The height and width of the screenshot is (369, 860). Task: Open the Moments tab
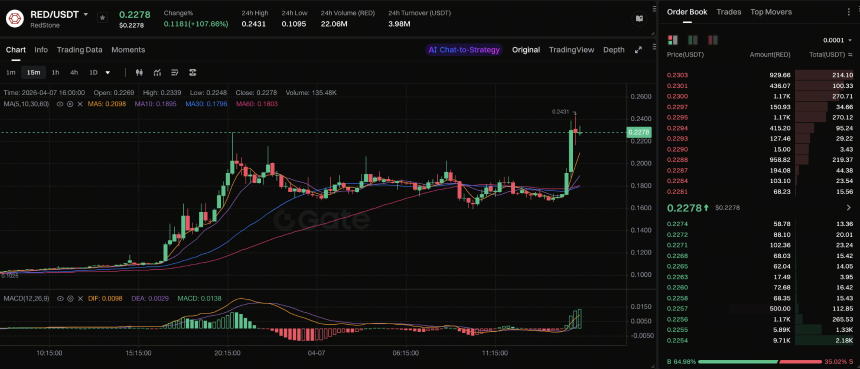[x=128, y=50]
